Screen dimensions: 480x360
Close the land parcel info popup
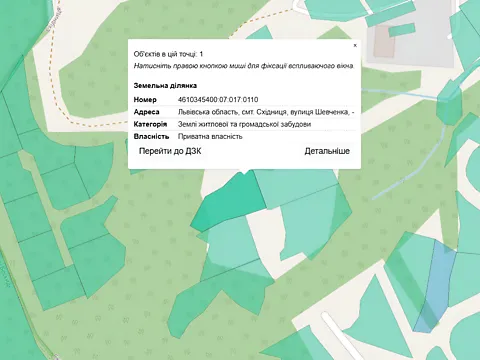pyautogui.click(x=355, y=45)
